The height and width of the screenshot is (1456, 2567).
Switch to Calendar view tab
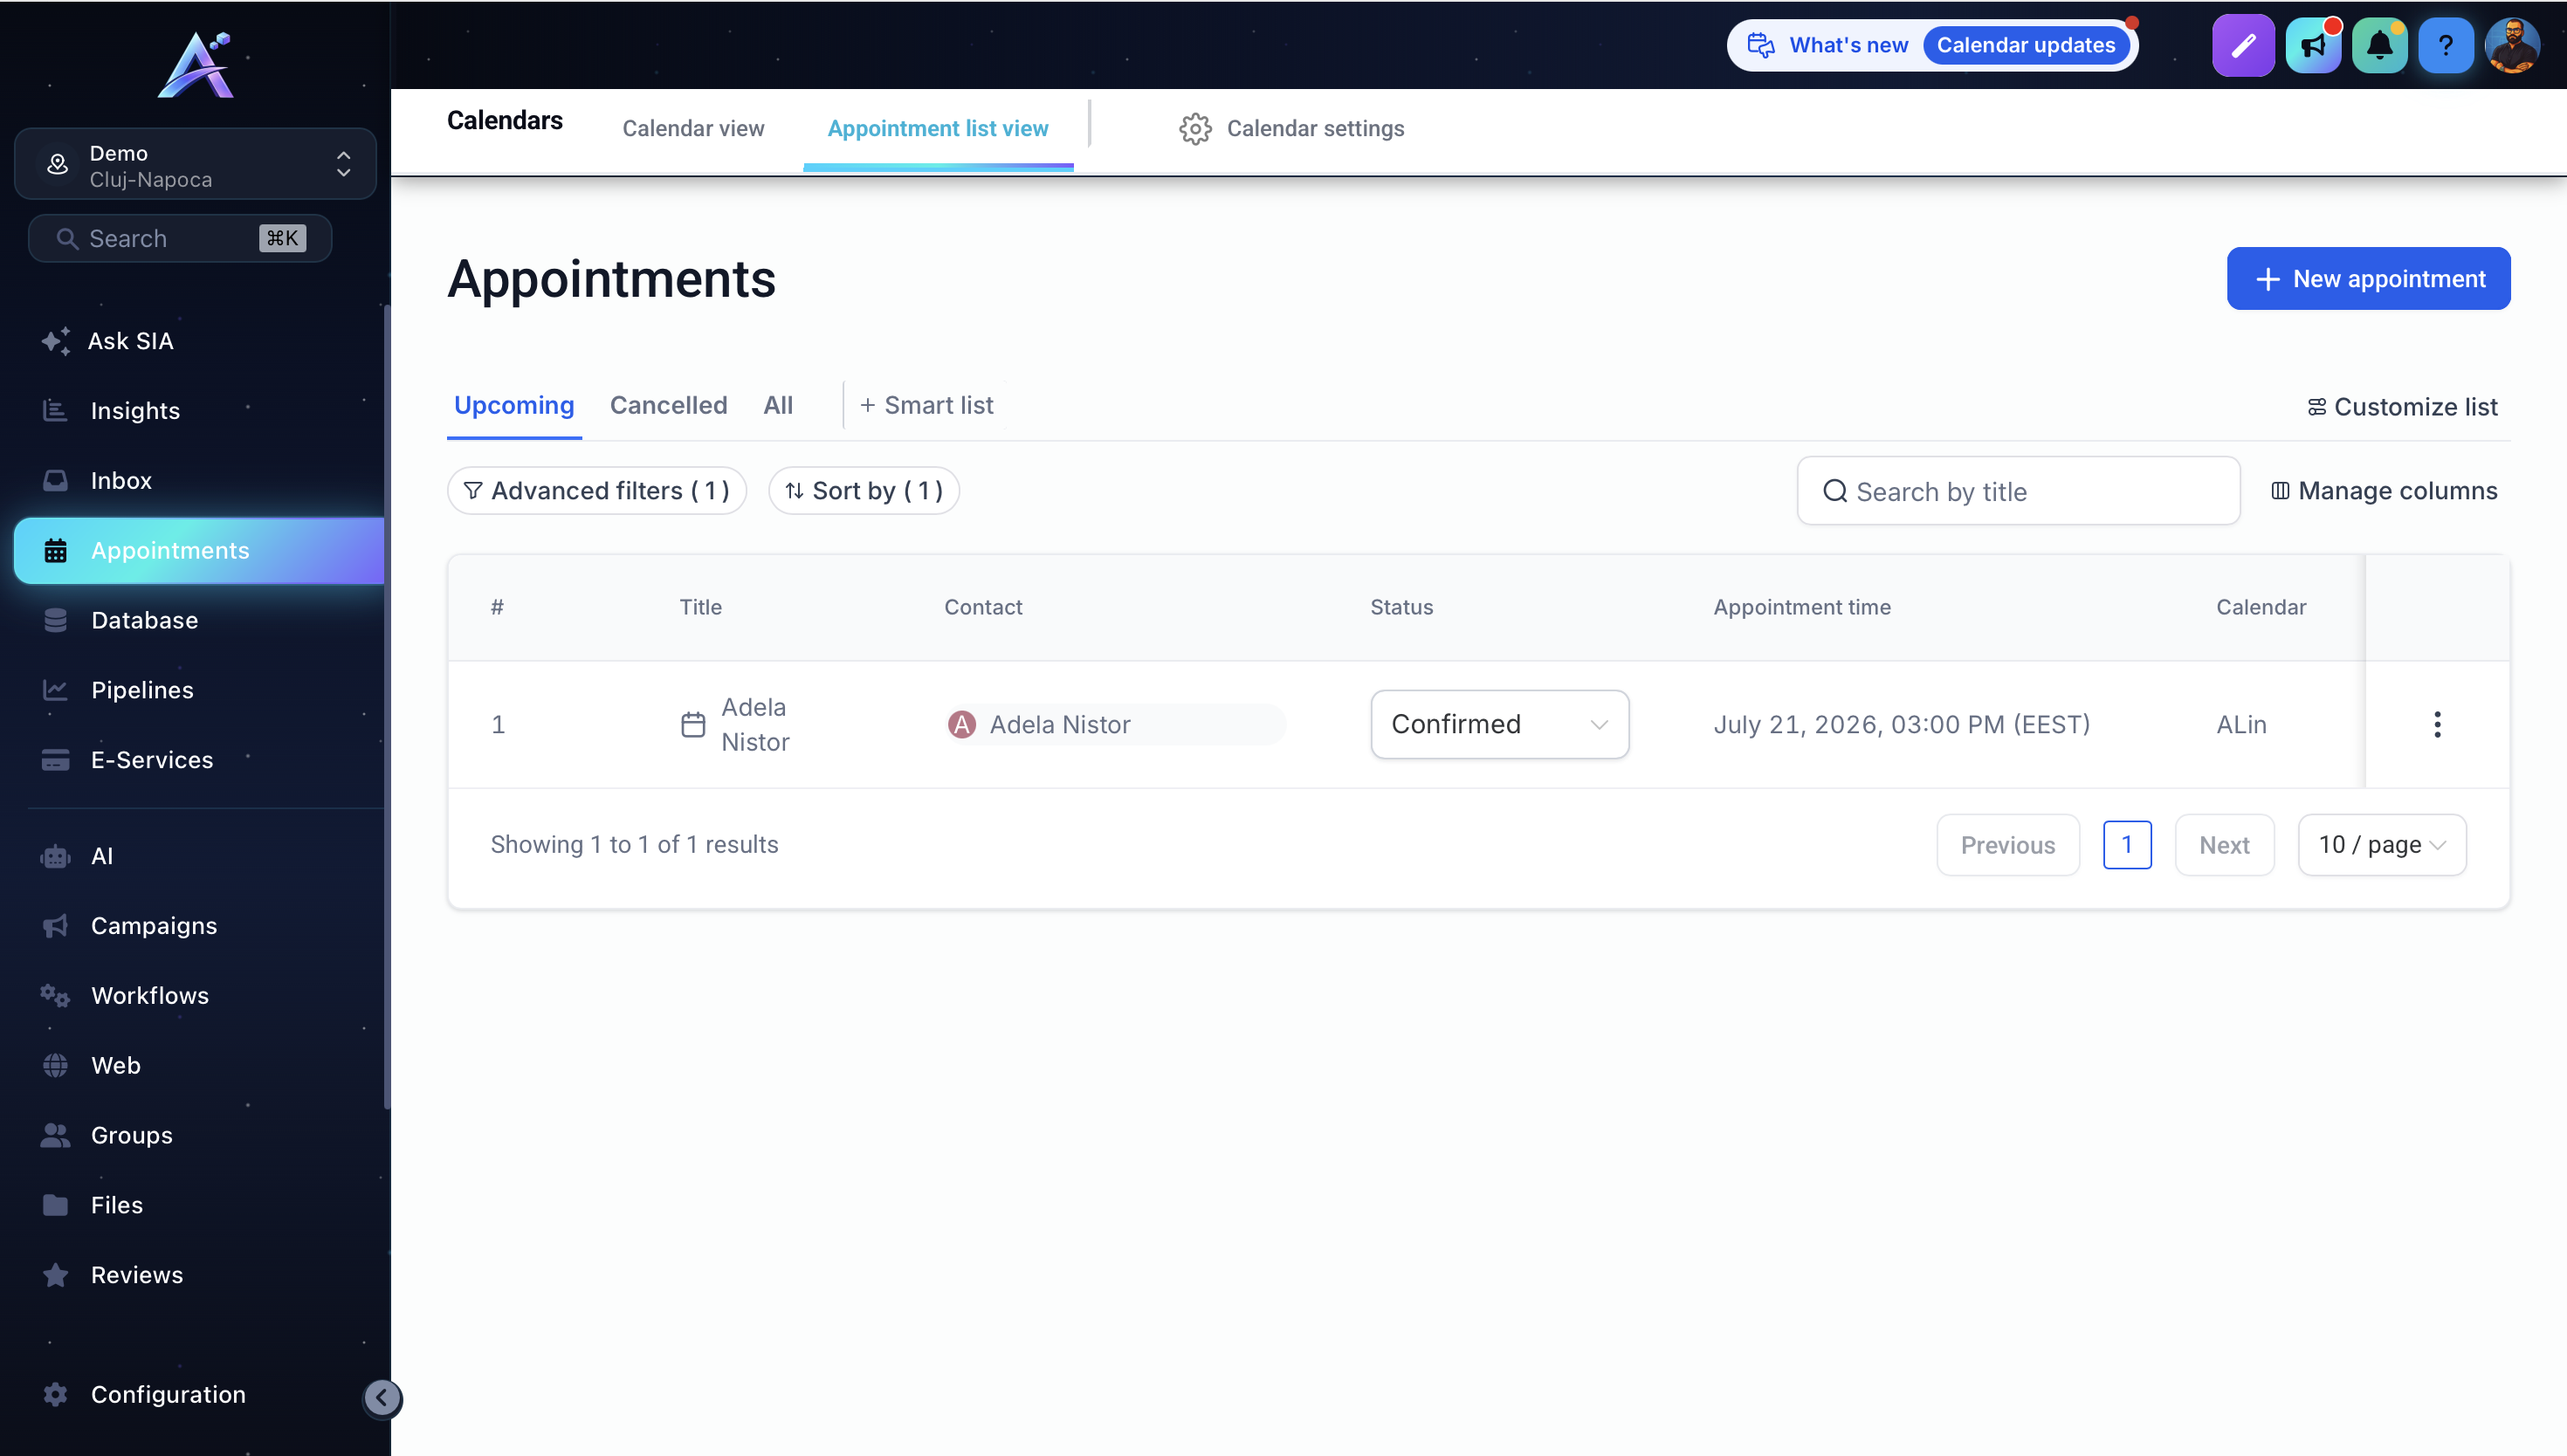click(693, 129)
